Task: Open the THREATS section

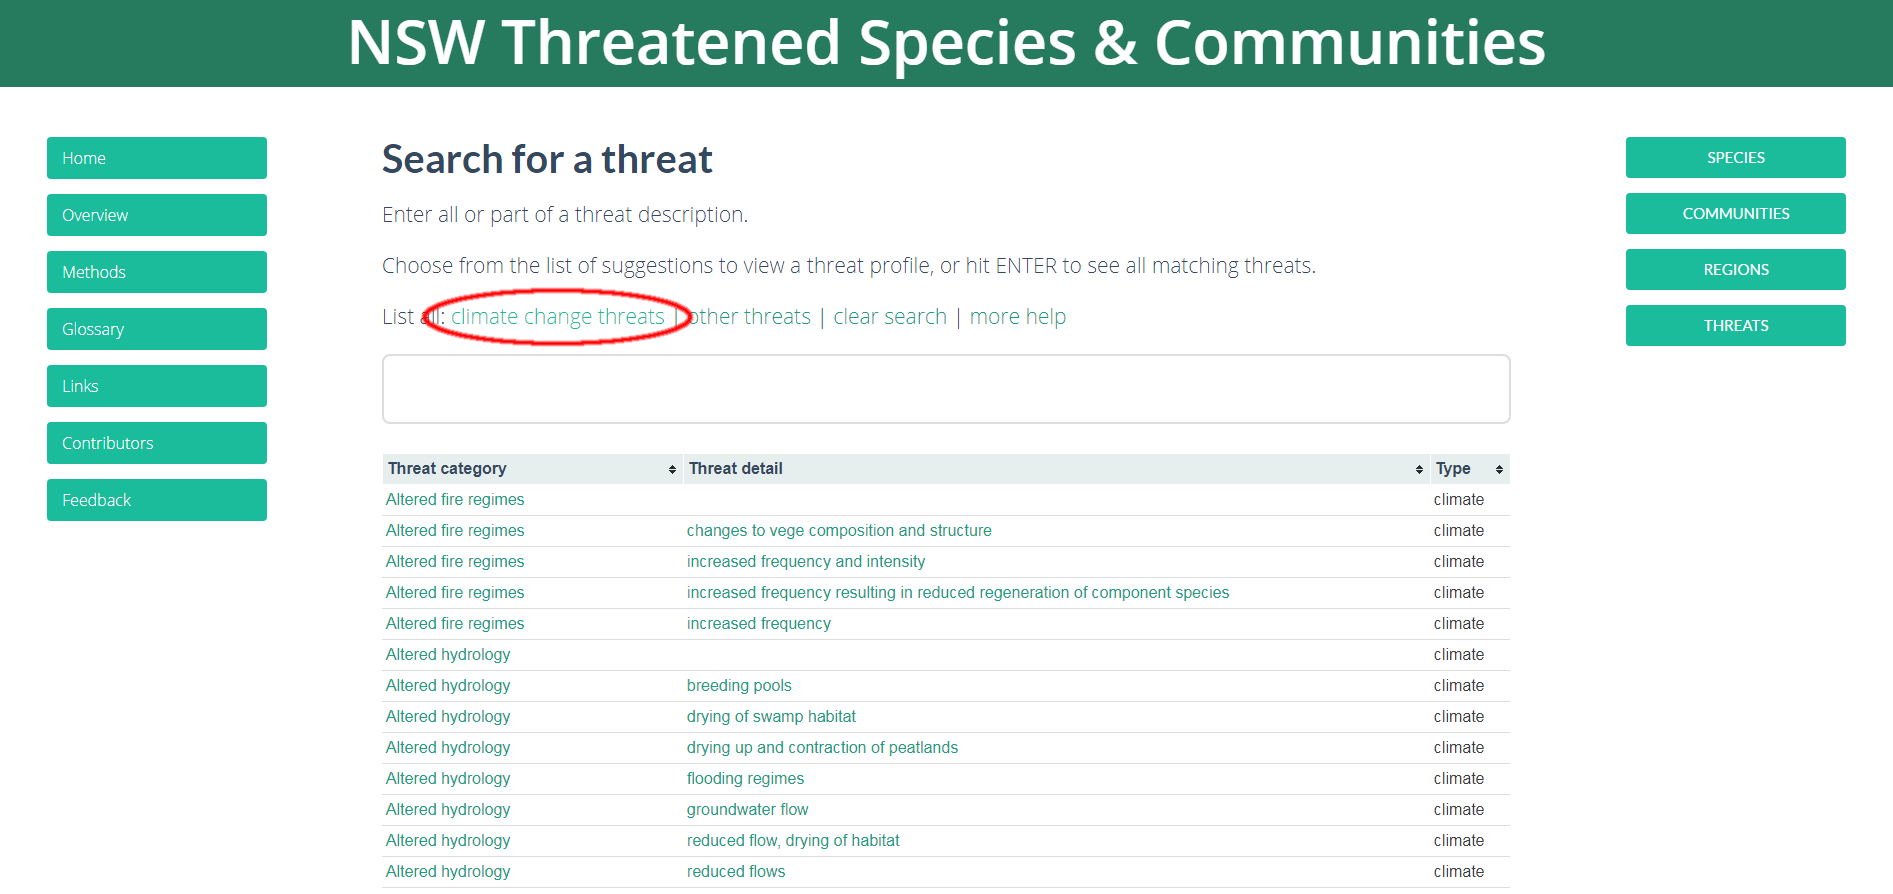Action: (x=1736, y=325)
